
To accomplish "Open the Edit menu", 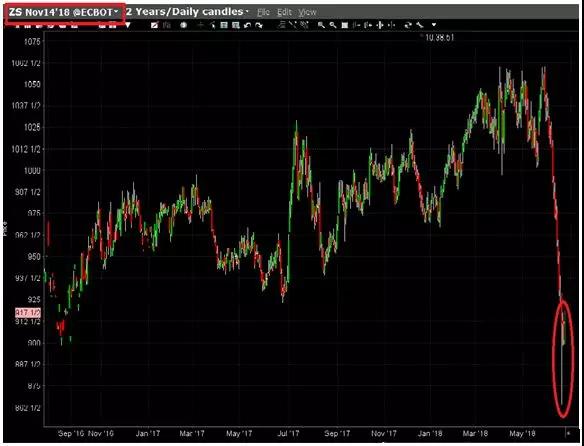I will [x=284, y=12].
